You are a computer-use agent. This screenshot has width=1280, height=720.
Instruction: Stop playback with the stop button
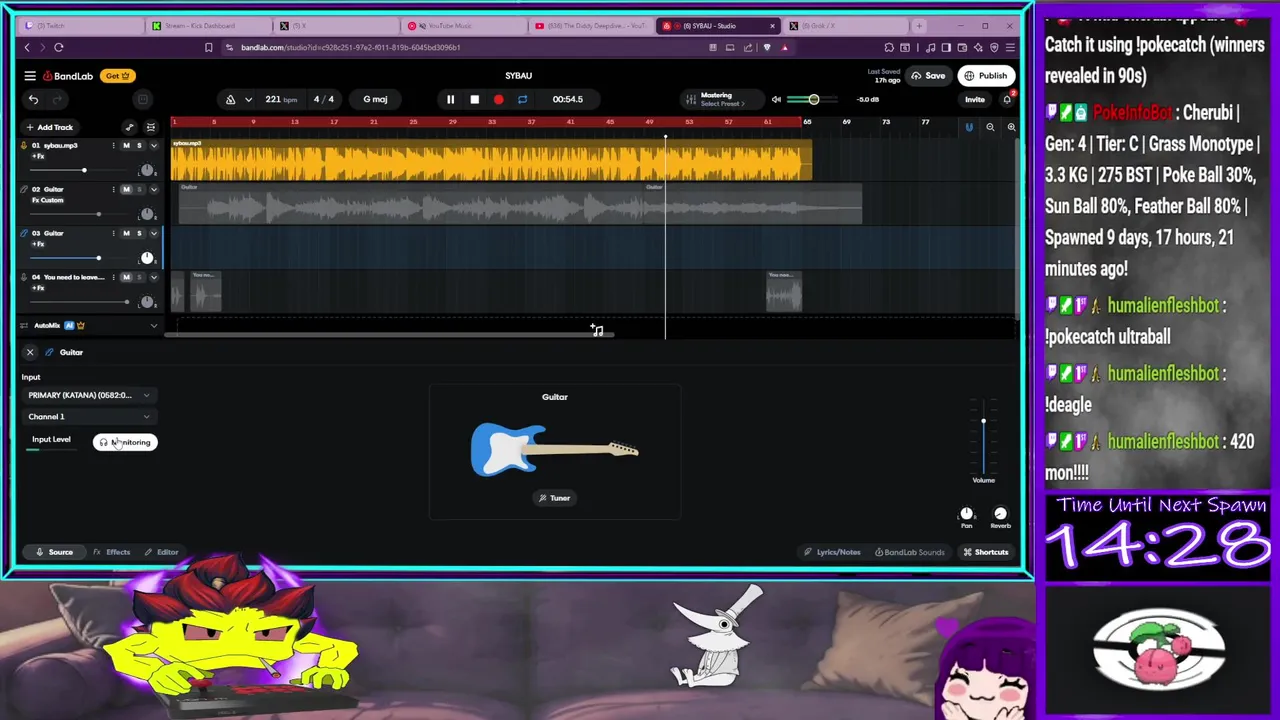pos(474,99)
